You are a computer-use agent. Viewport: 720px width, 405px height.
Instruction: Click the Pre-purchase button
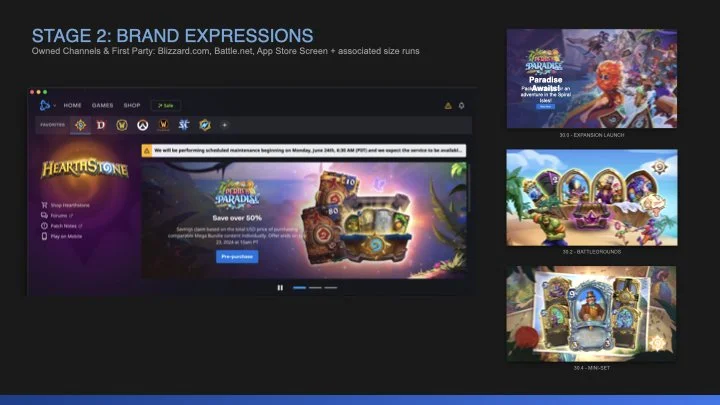point(237,257)
